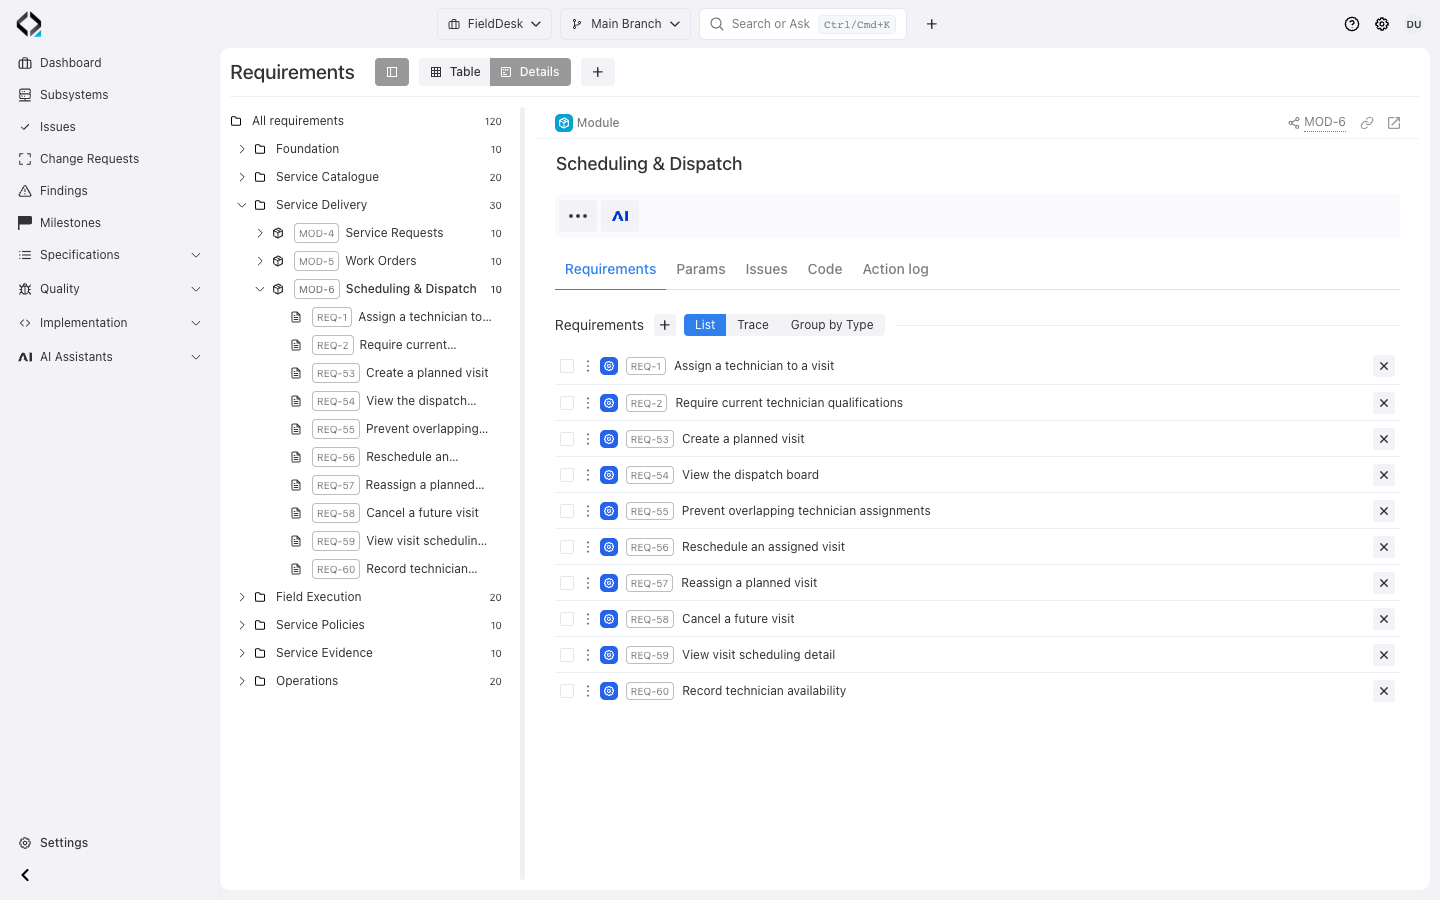The image size is (1440, 900).
Task: Open the Main Branch dropdown
Action: (x=626, y=24)
